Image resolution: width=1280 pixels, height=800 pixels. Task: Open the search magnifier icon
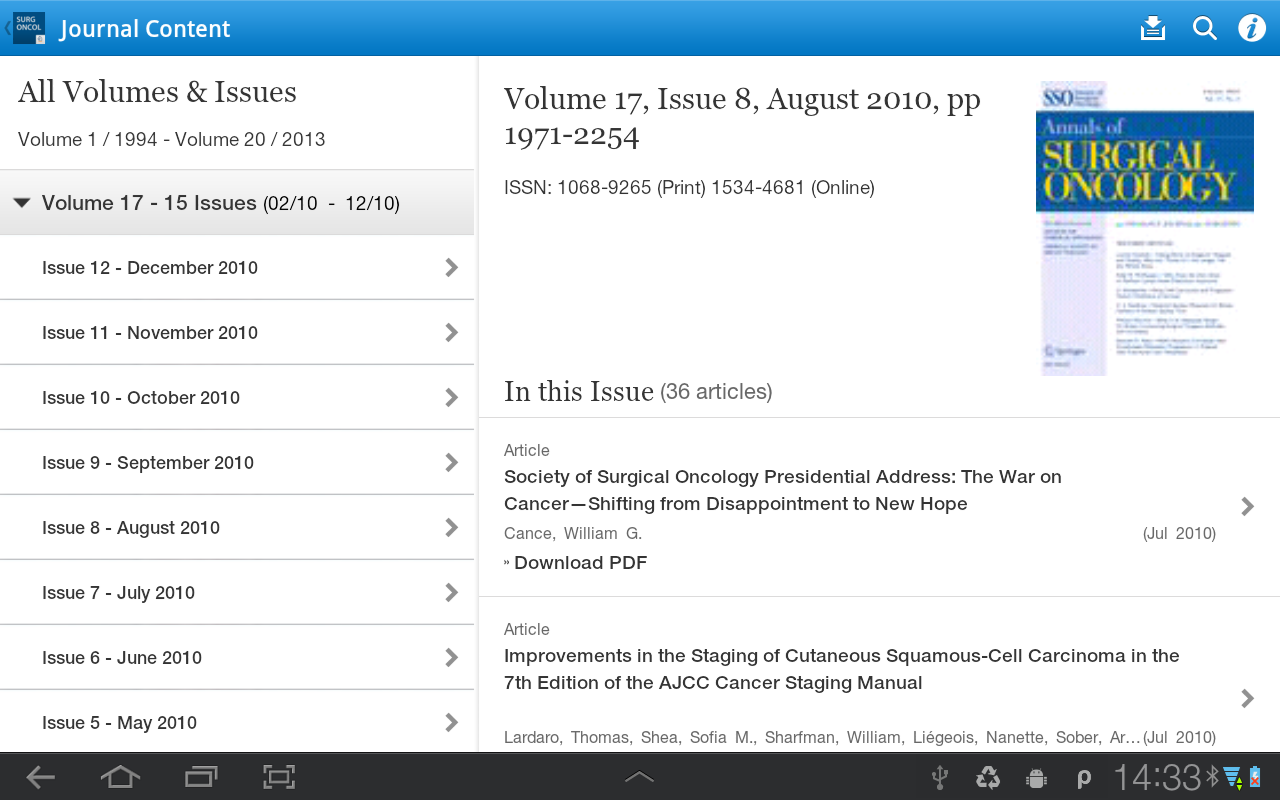tap(1205, 28)
